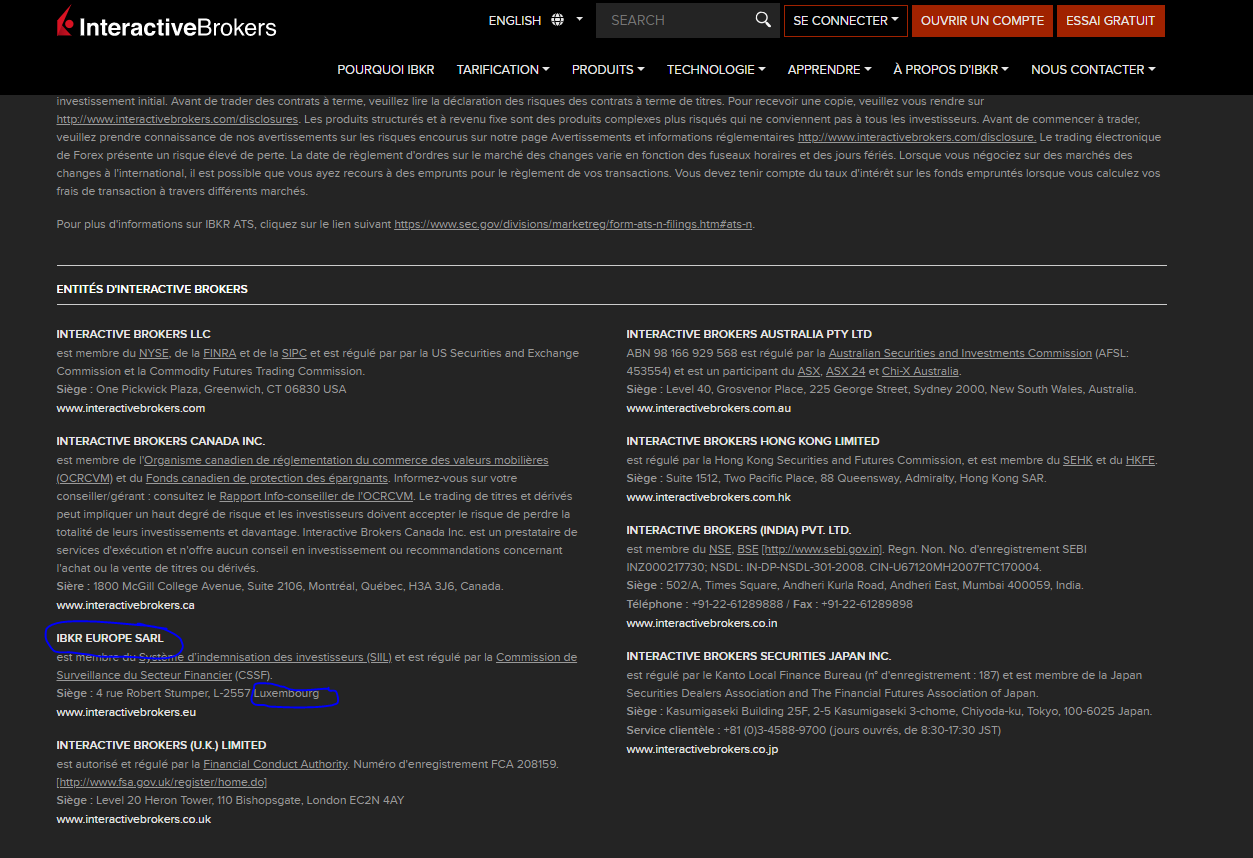This screenshot has width=1253, height=858.
Task: Visit www.interactivebrokers.com.hk link
Action: click(x=709, y=497)
